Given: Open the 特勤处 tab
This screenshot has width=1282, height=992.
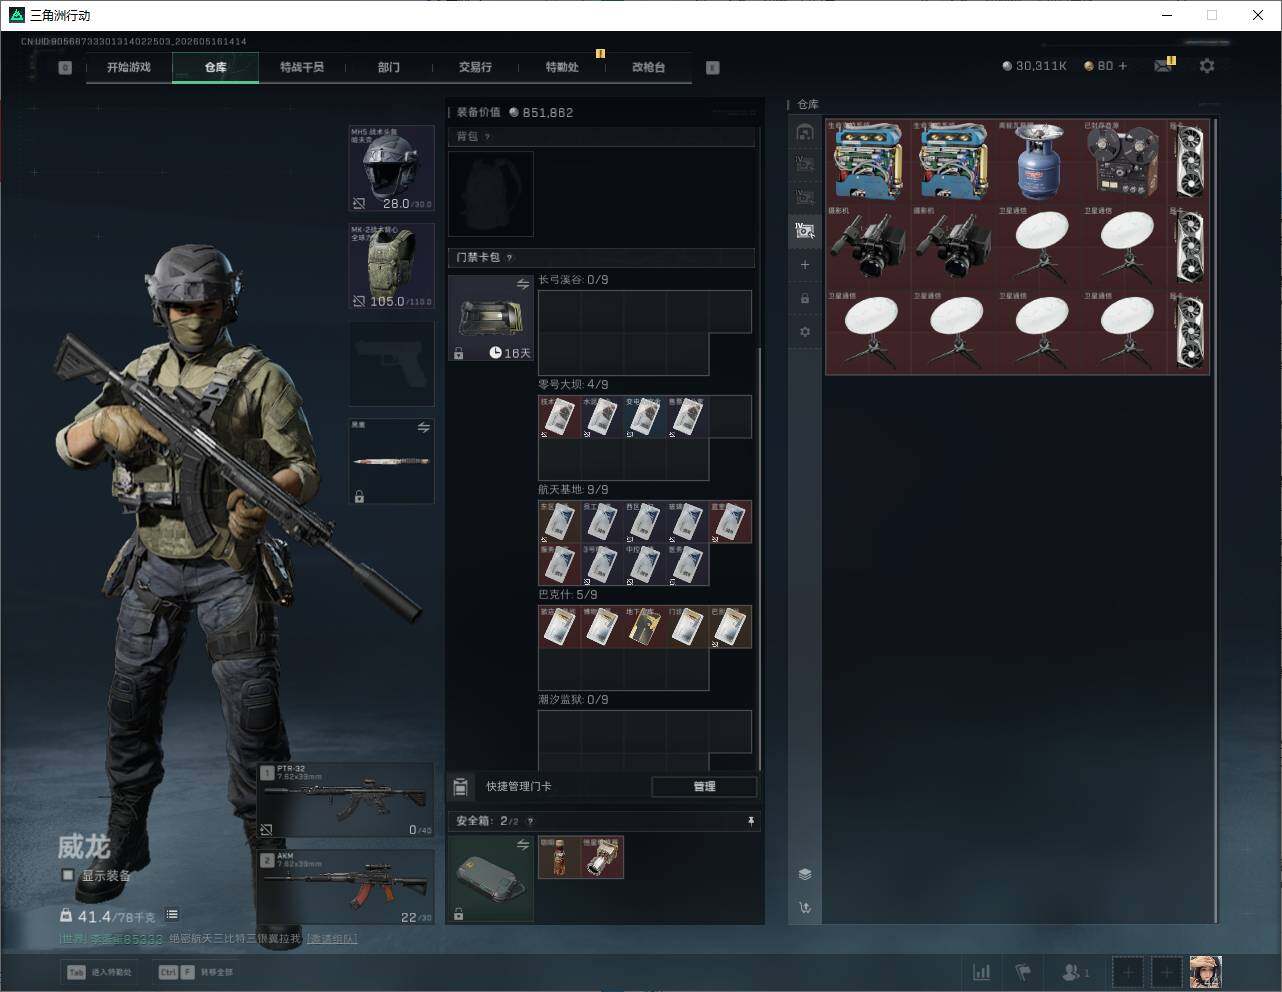Looking at the screenshot, I should click(562, 67).
